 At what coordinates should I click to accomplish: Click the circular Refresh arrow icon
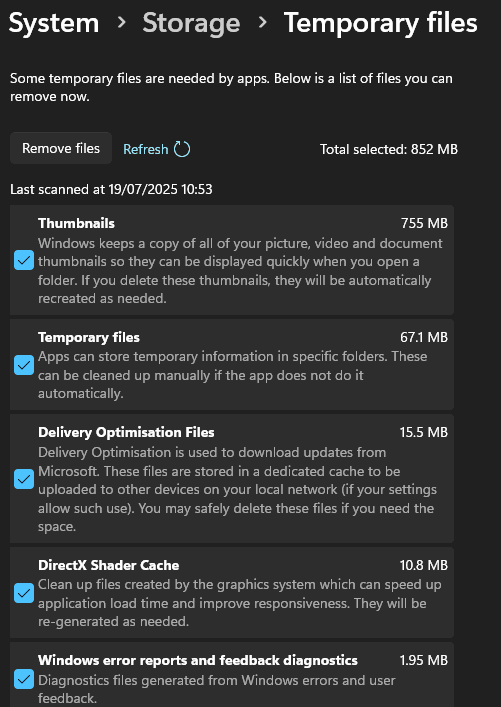[x=182, y=149]
